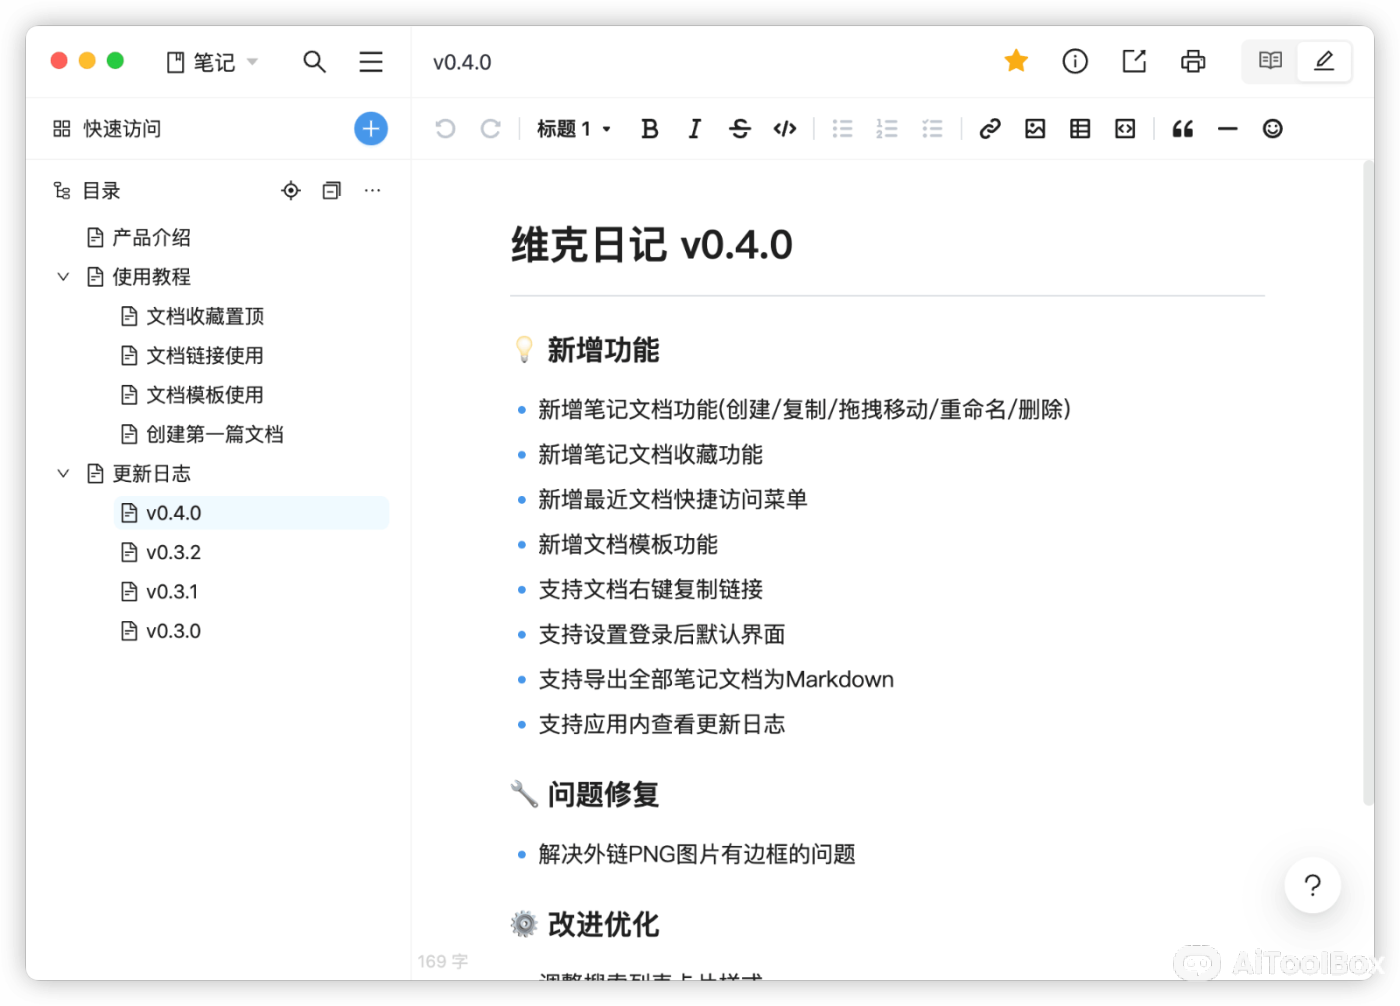1400x1006 pixels.
Task: Switch to reading mode with book icon
Action: [1269, 61]
